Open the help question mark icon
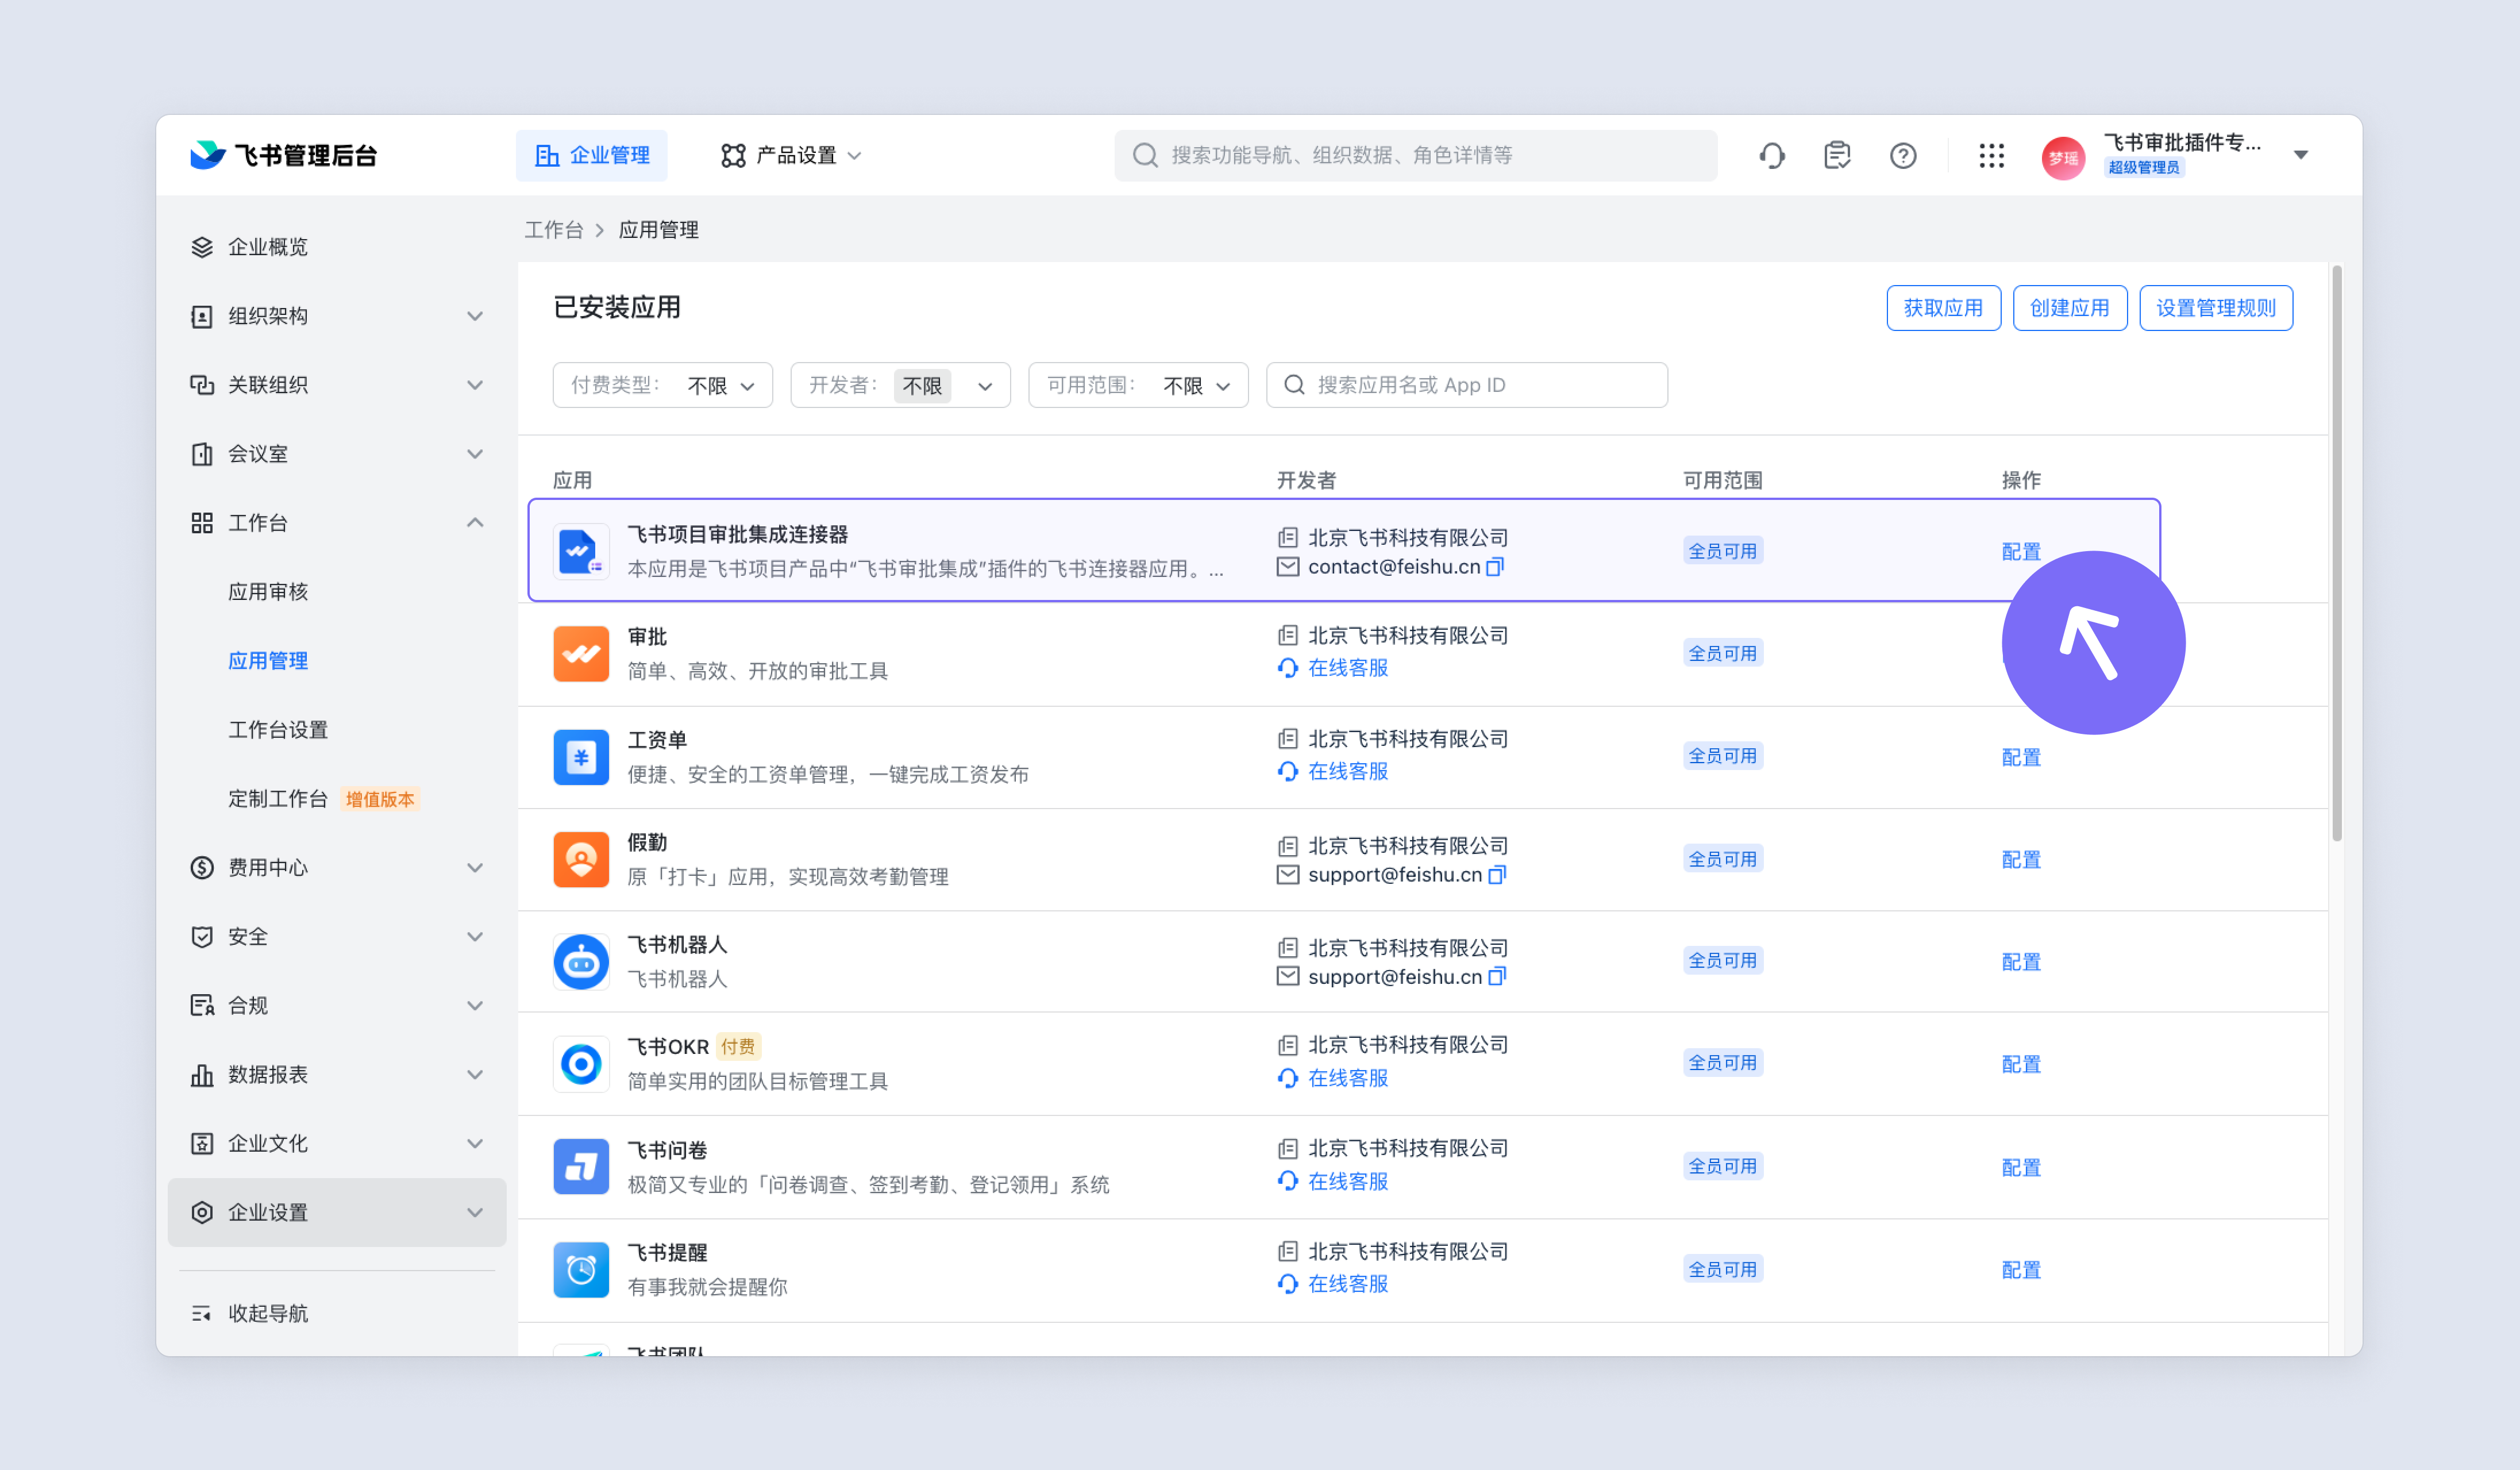Viewport: 2520px width, 1470px height. (x=1903, y=155)
